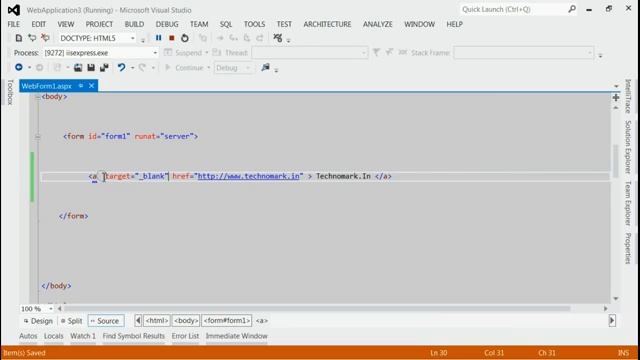640x360 pixels.
Task: Save the current file
Action: pyautogui.click(x=91, y=68)
